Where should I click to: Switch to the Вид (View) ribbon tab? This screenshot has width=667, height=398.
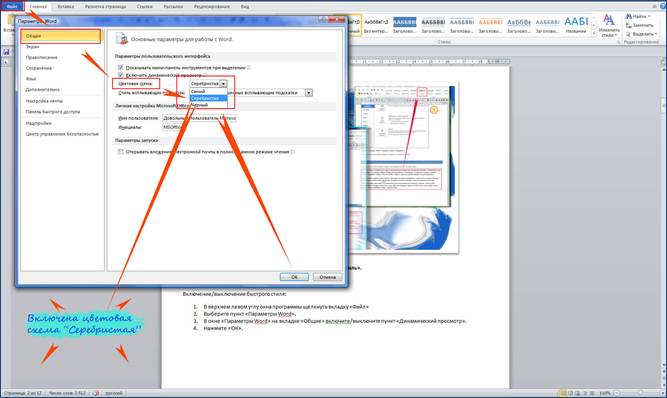(245, 6)
